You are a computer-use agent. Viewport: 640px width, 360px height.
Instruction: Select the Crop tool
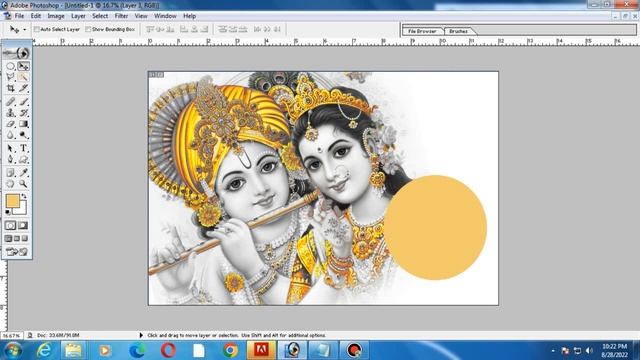click(x=11, y=88)
